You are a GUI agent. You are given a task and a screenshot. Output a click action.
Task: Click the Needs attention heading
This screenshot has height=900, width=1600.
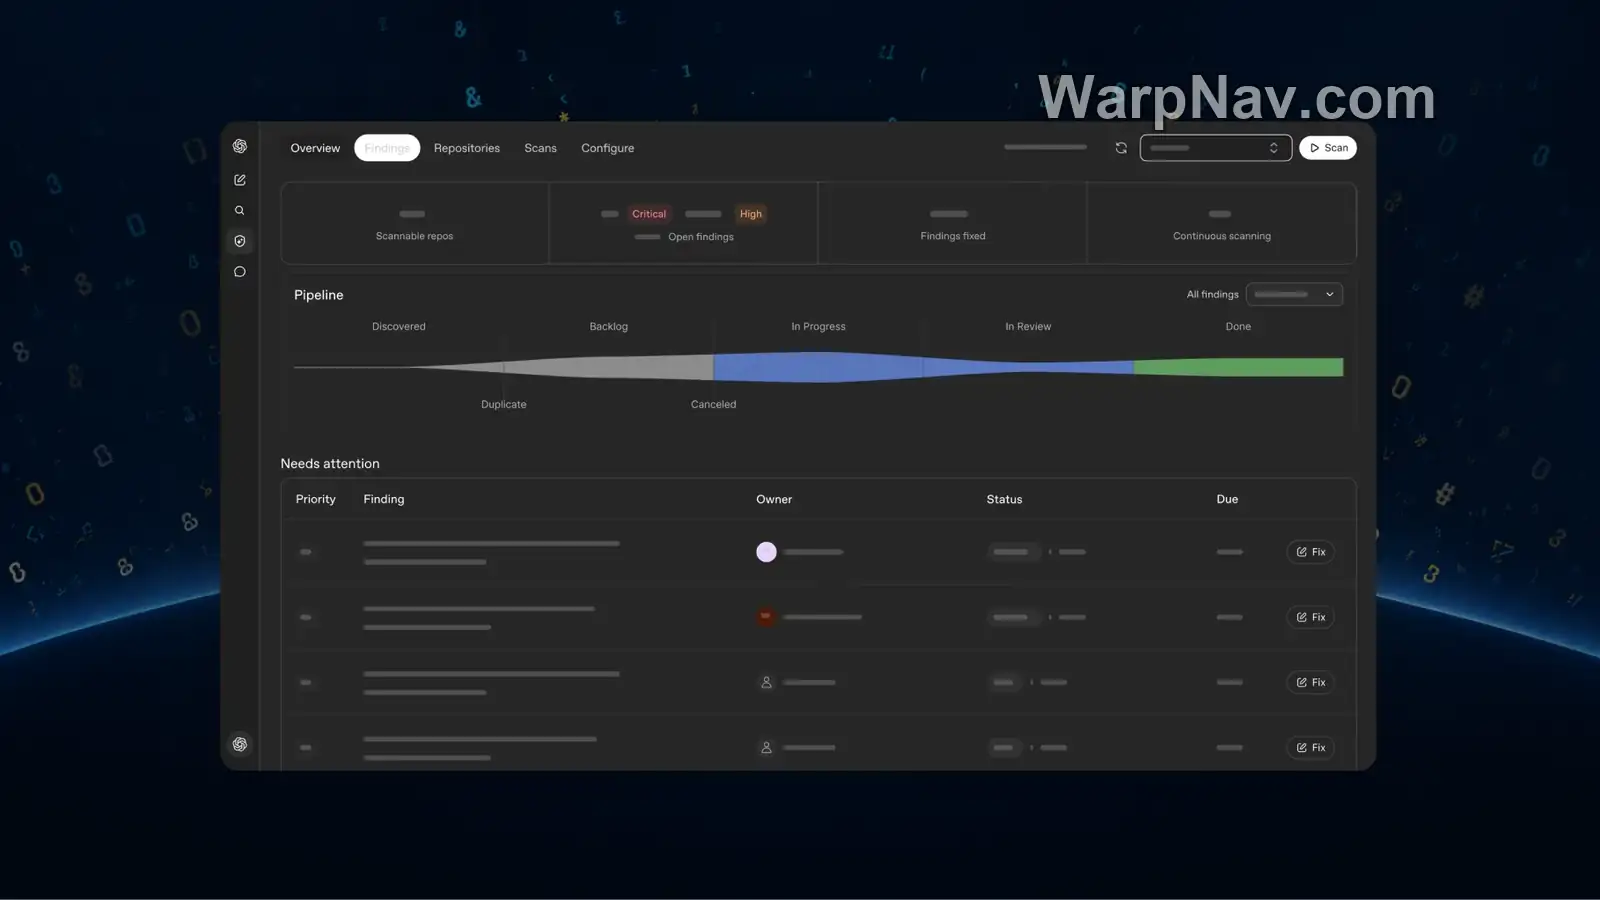point(330,464)
